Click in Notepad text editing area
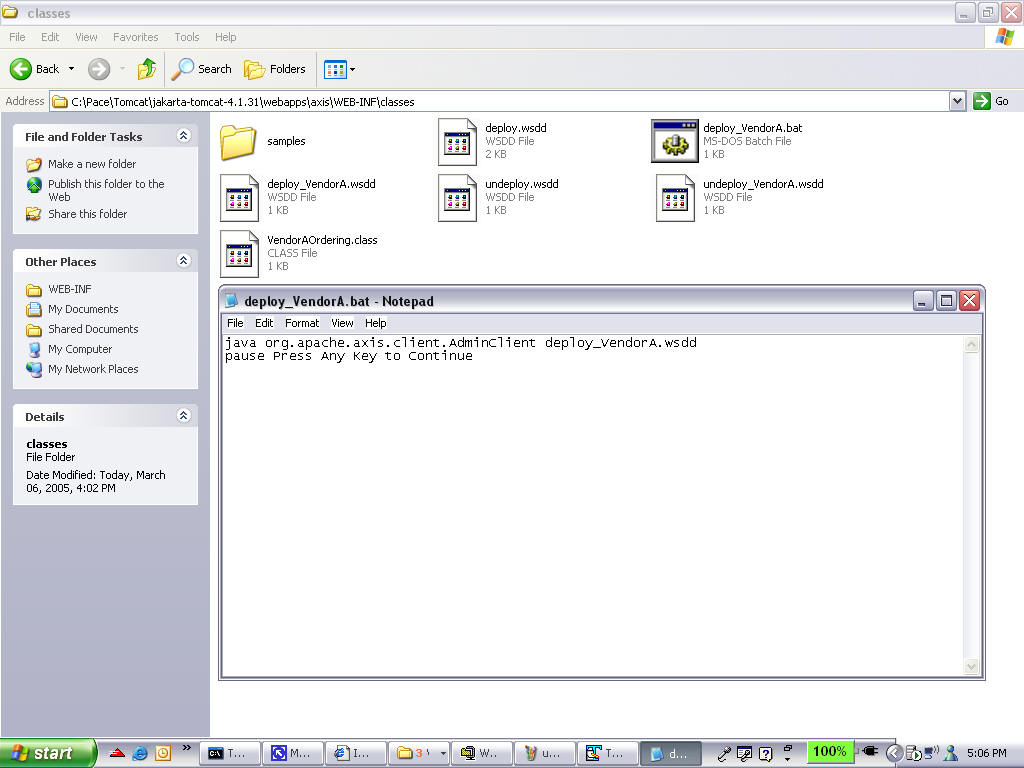 593,506
